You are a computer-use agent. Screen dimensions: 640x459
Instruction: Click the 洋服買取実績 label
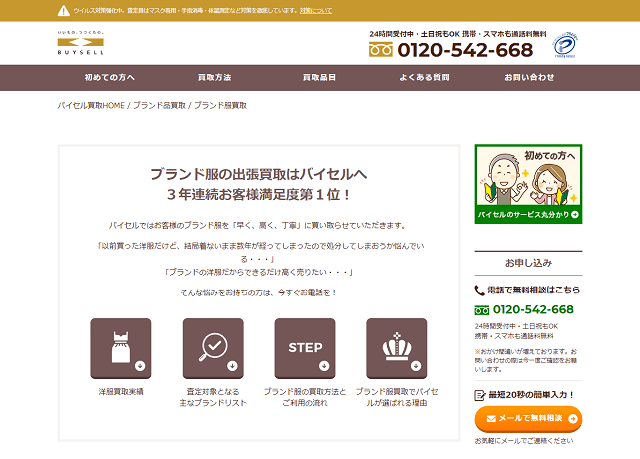121,392
